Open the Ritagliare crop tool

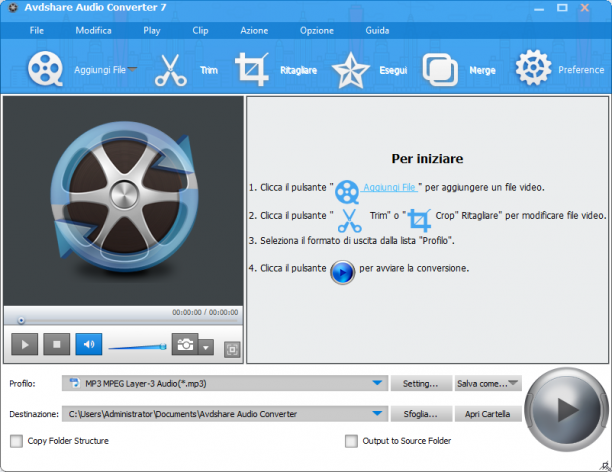(x=252, y=69)
